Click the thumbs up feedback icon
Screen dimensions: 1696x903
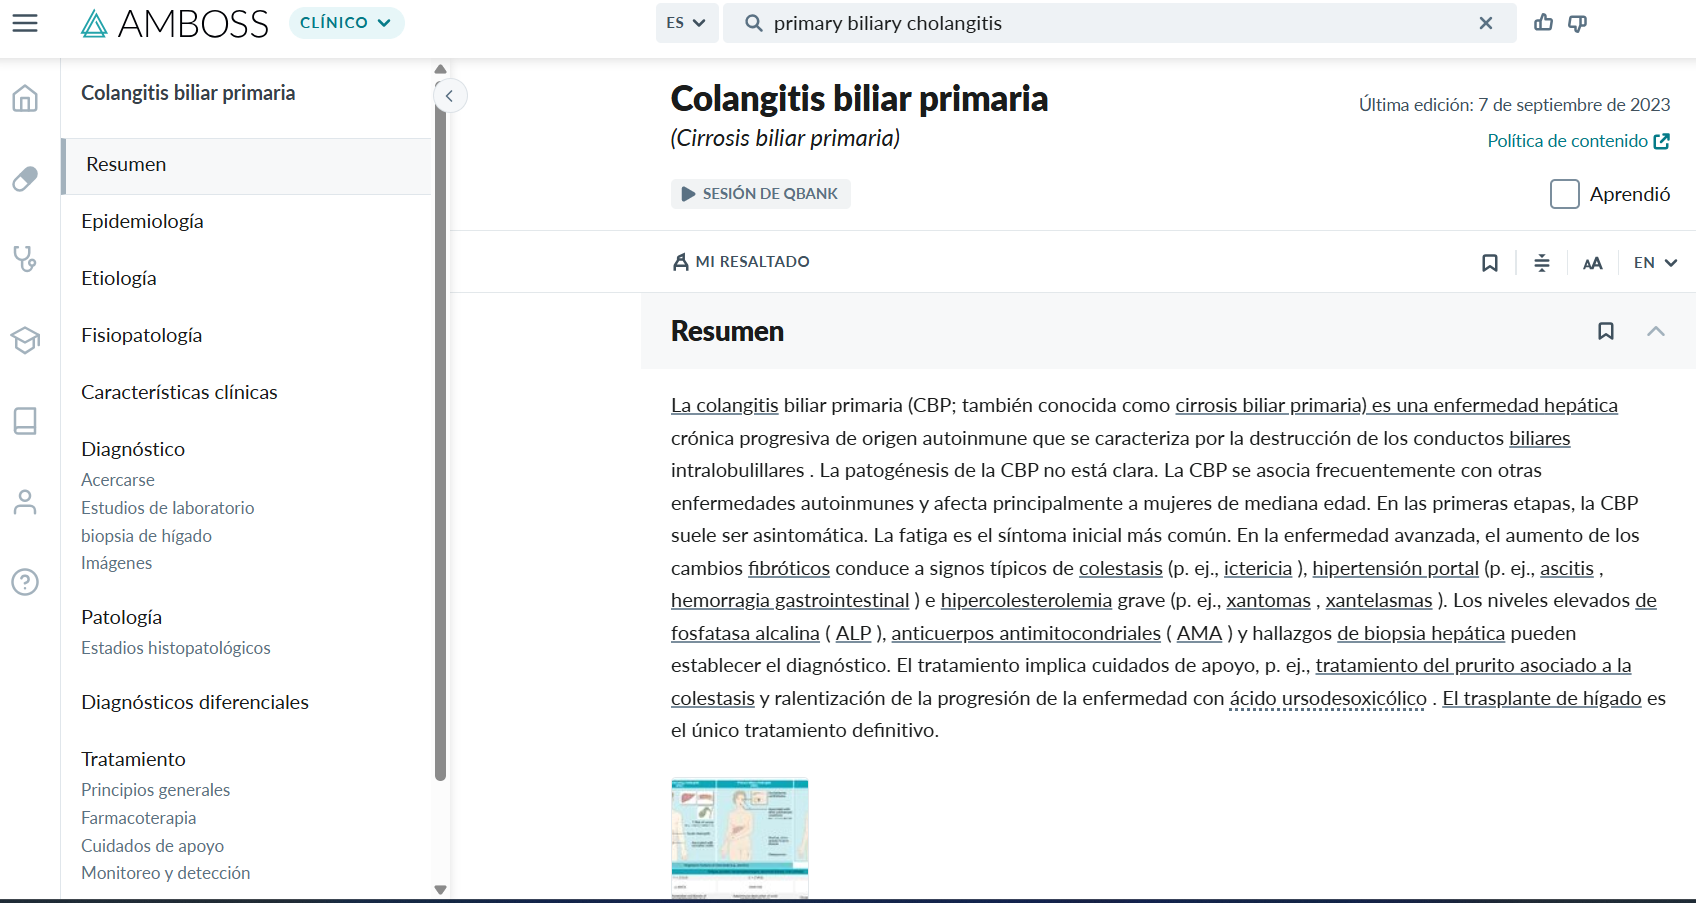click(1543, 23)
